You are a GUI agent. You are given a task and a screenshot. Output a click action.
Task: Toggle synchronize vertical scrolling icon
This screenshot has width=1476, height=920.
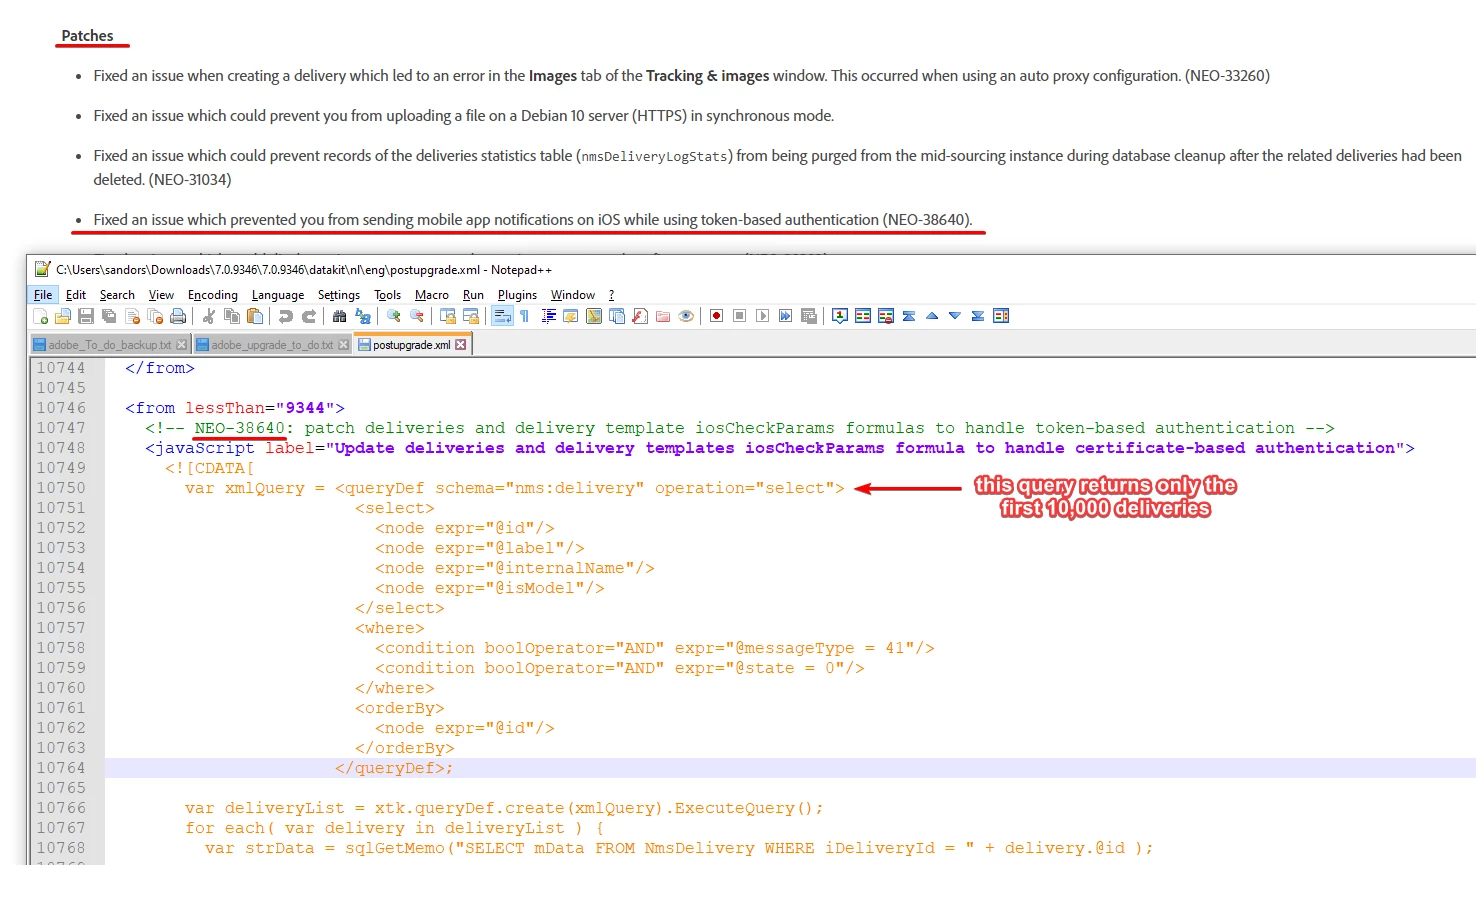[448, 316]
